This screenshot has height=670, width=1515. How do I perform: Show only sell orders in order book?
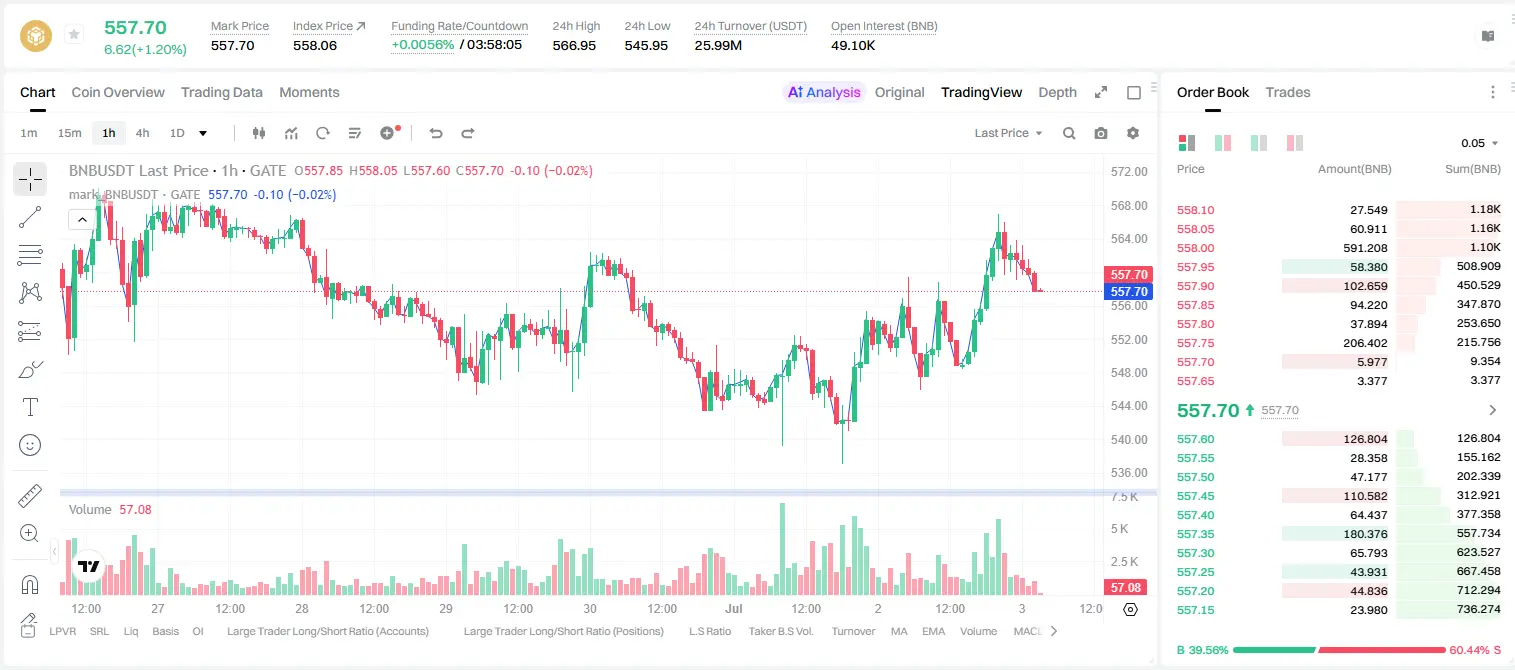pos(1295,143)
